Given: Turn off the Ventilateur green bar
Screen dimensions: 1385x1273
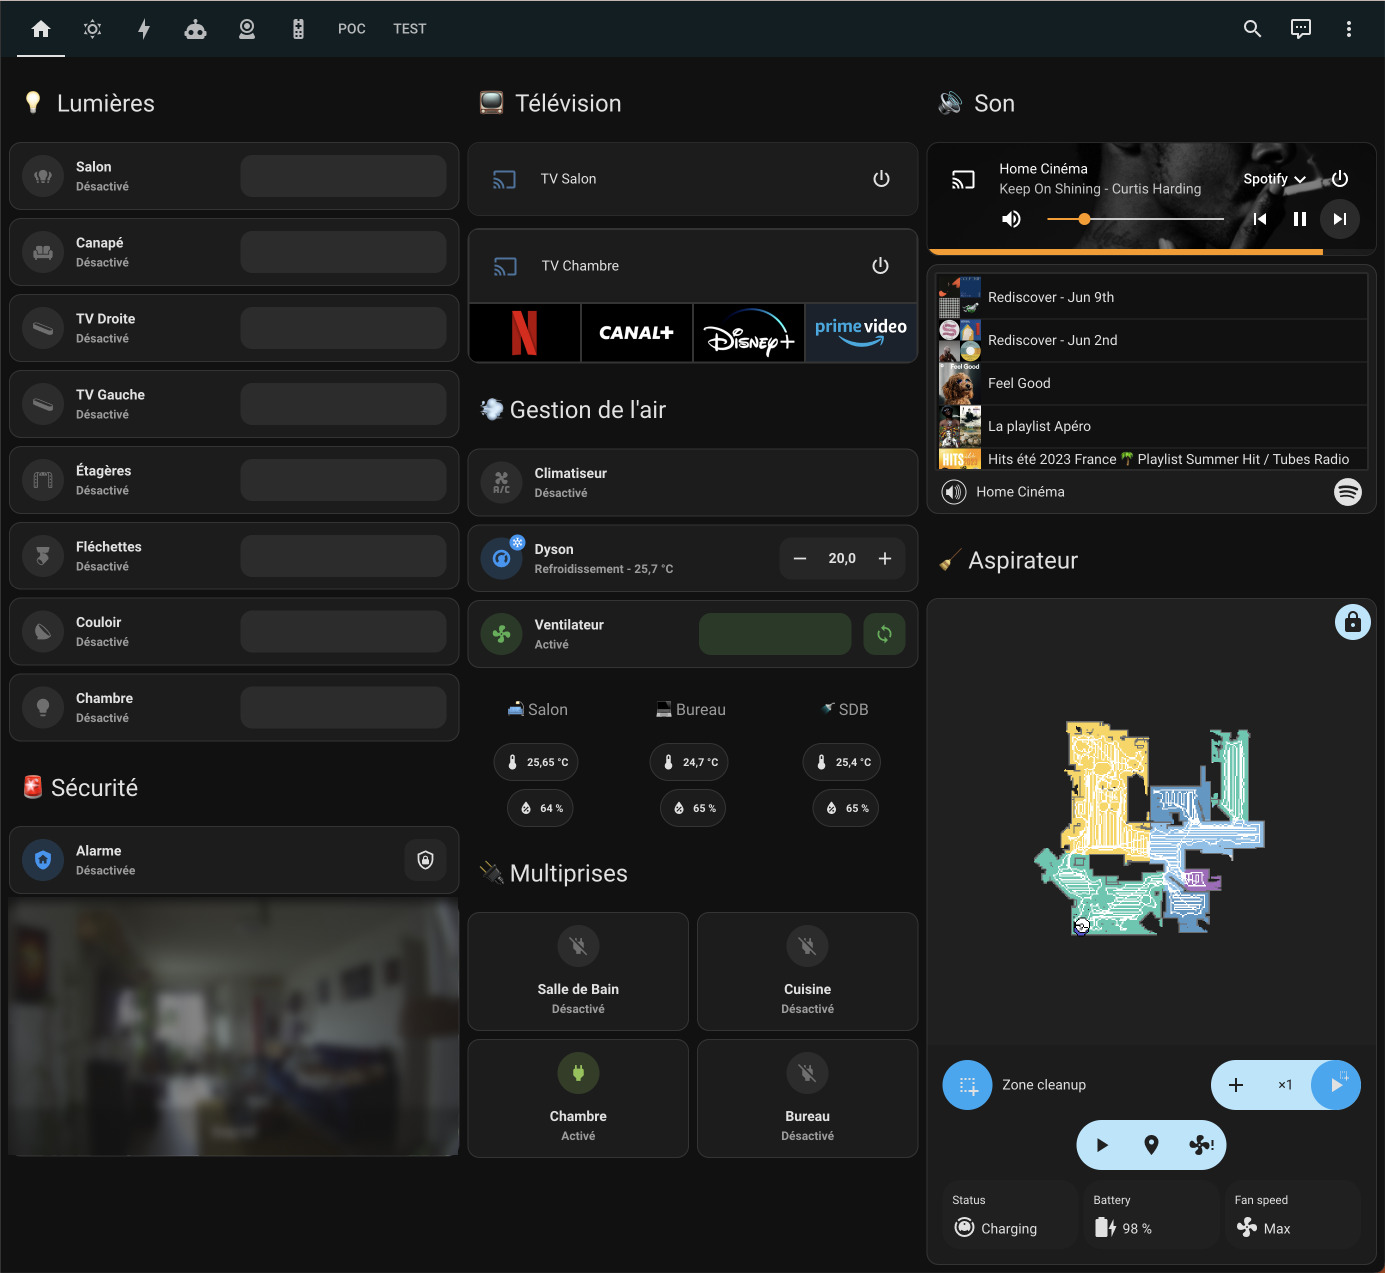Looking at the screenshot, I should [775, 634].
